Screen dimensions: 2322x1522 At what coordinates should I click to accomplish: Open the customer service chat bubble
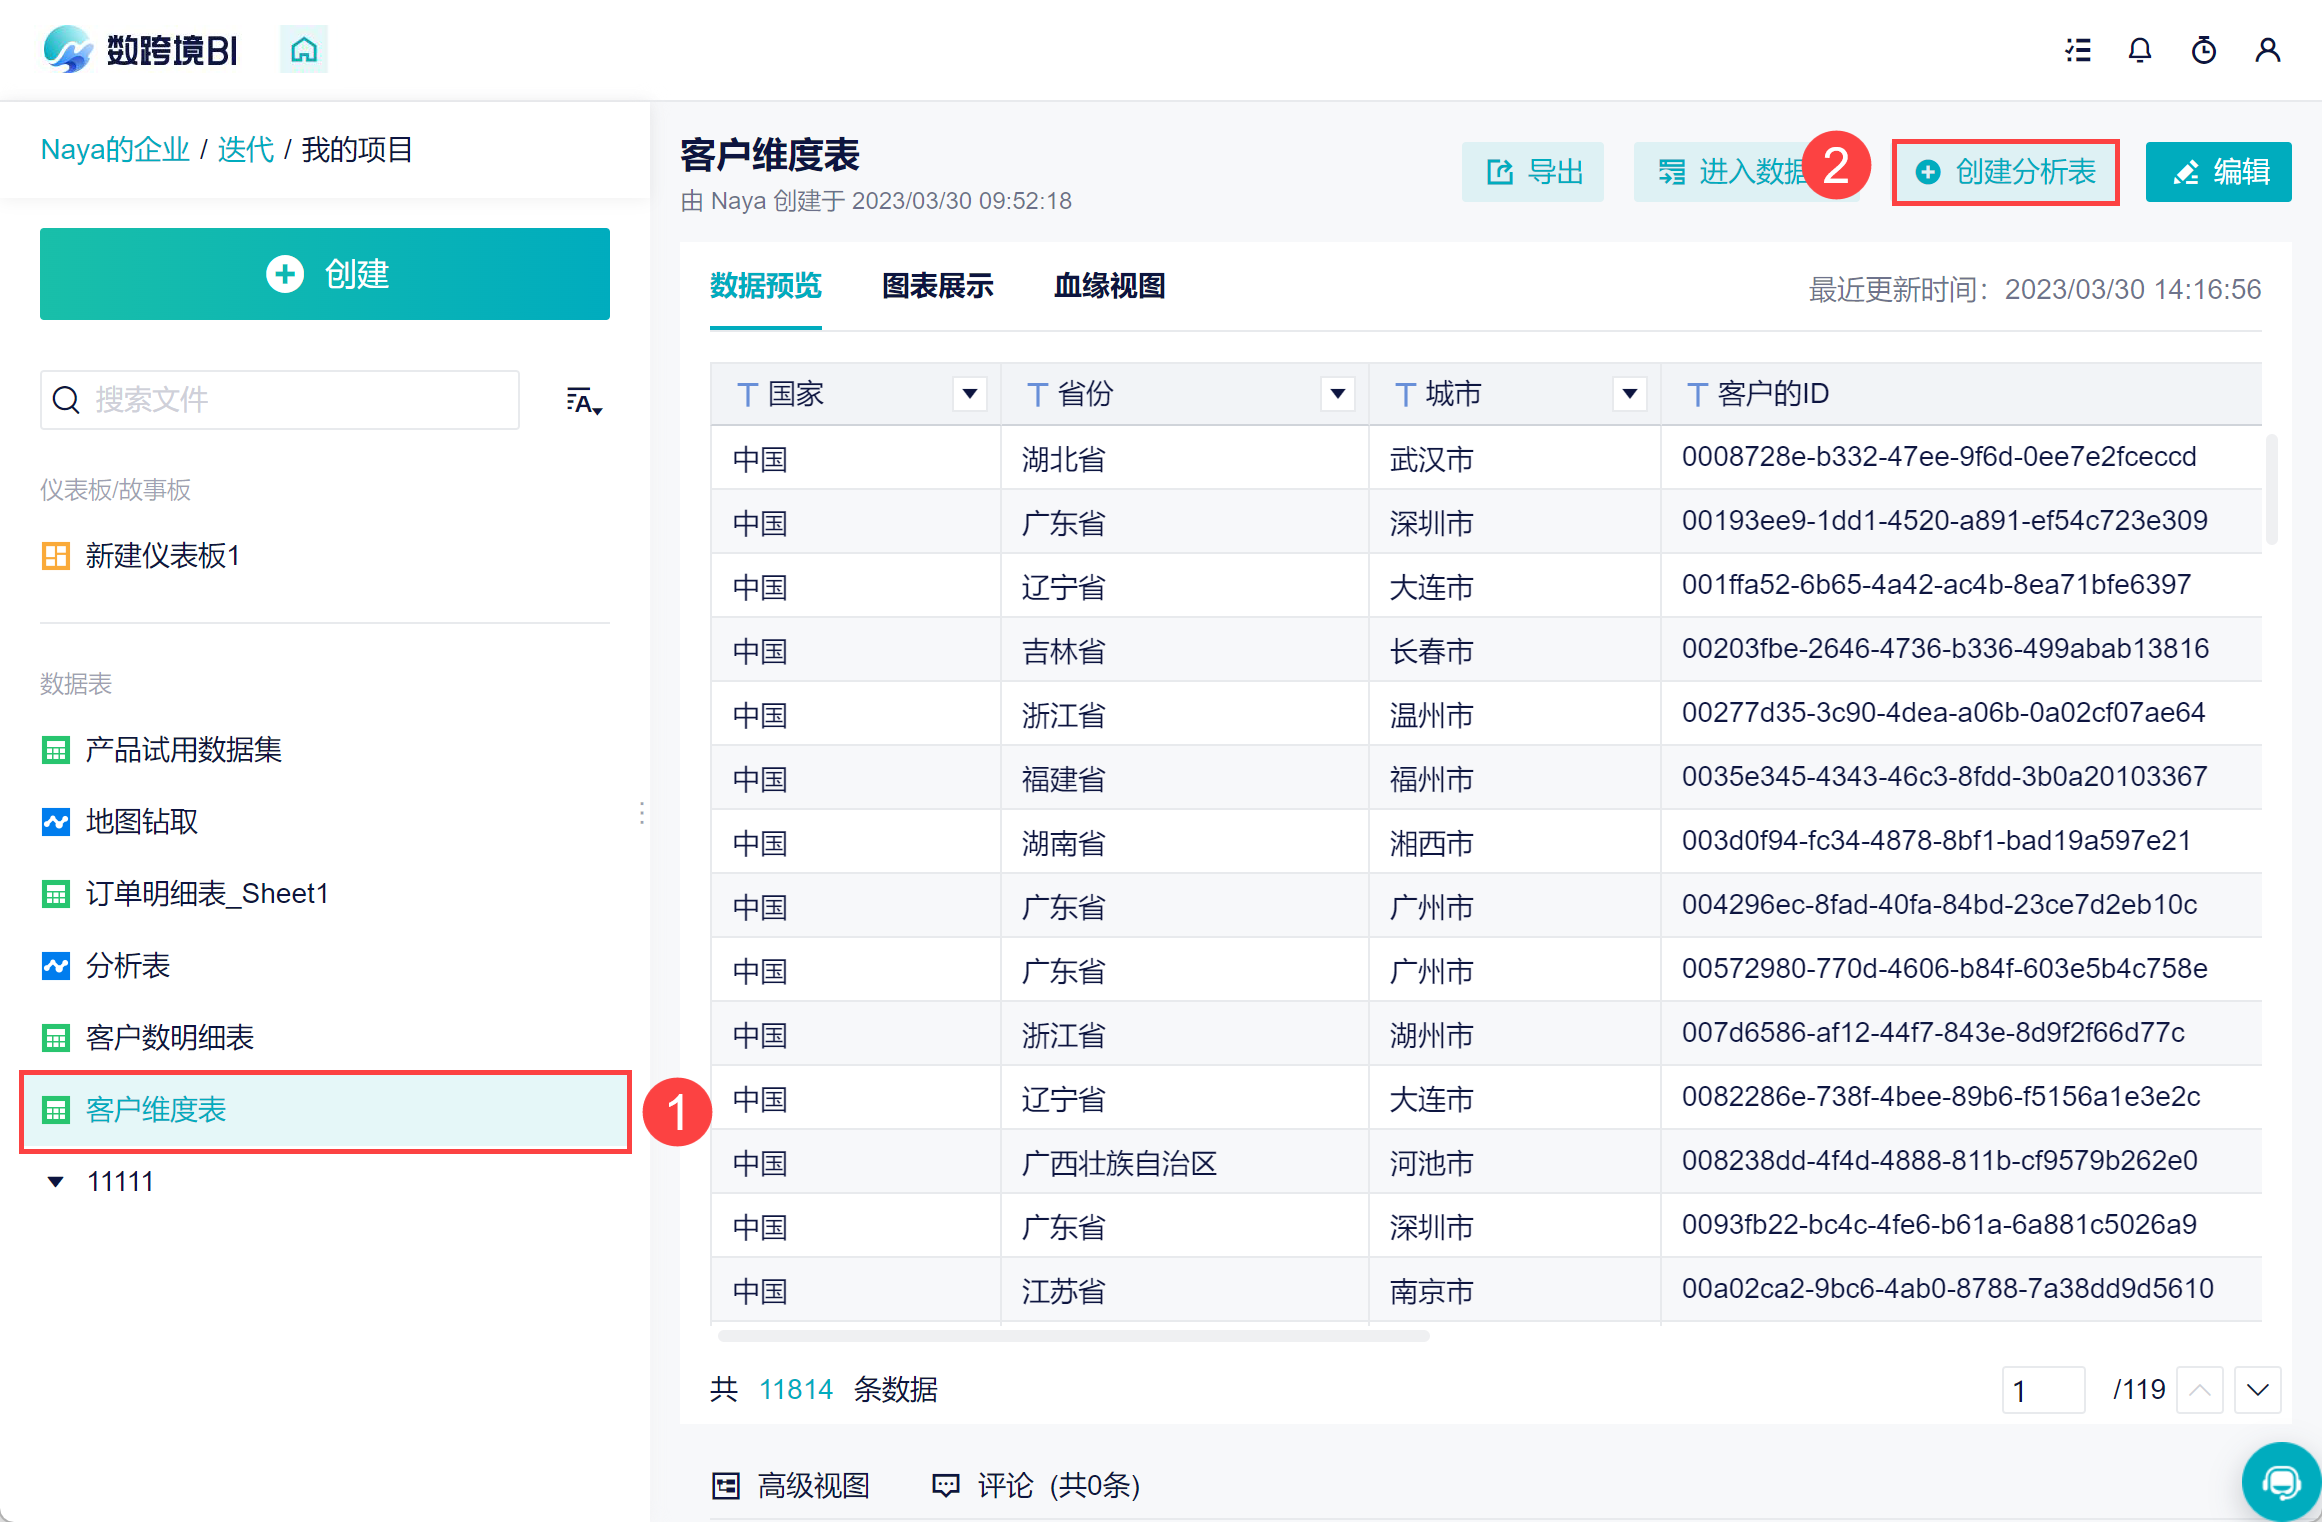pyautogui.click(x=2282, y=1481)
